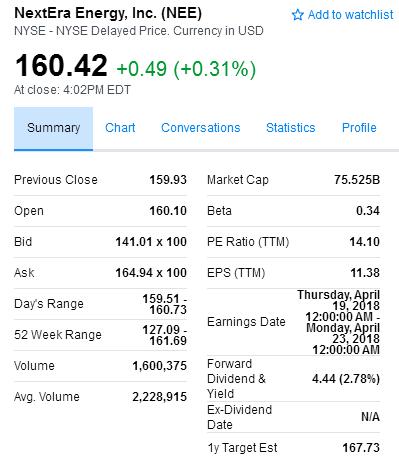The width and height of the screenshot is (399, 462).
Task: Switch to the Chart tab
Action: click(x=120, y=128)
